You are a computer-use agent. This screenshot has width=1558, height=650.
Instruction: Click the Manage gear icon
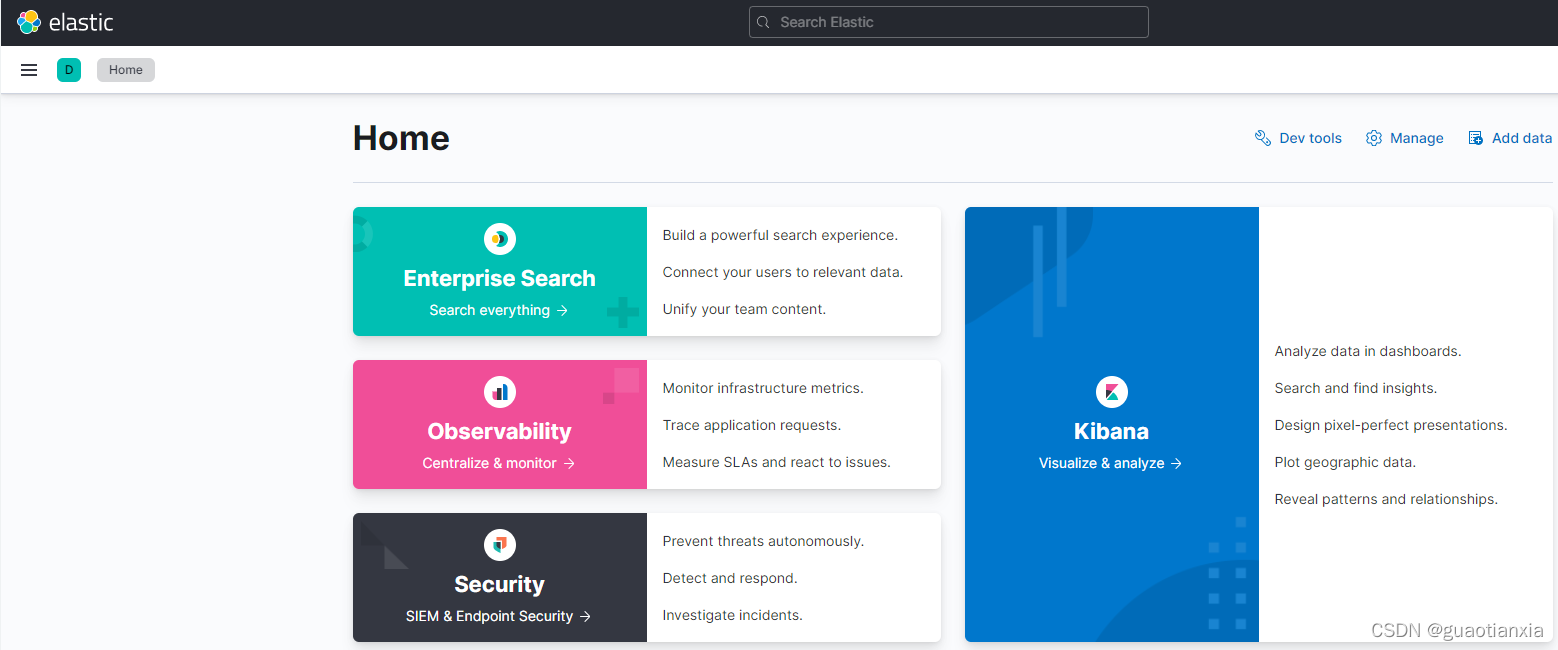[1374, 138]
